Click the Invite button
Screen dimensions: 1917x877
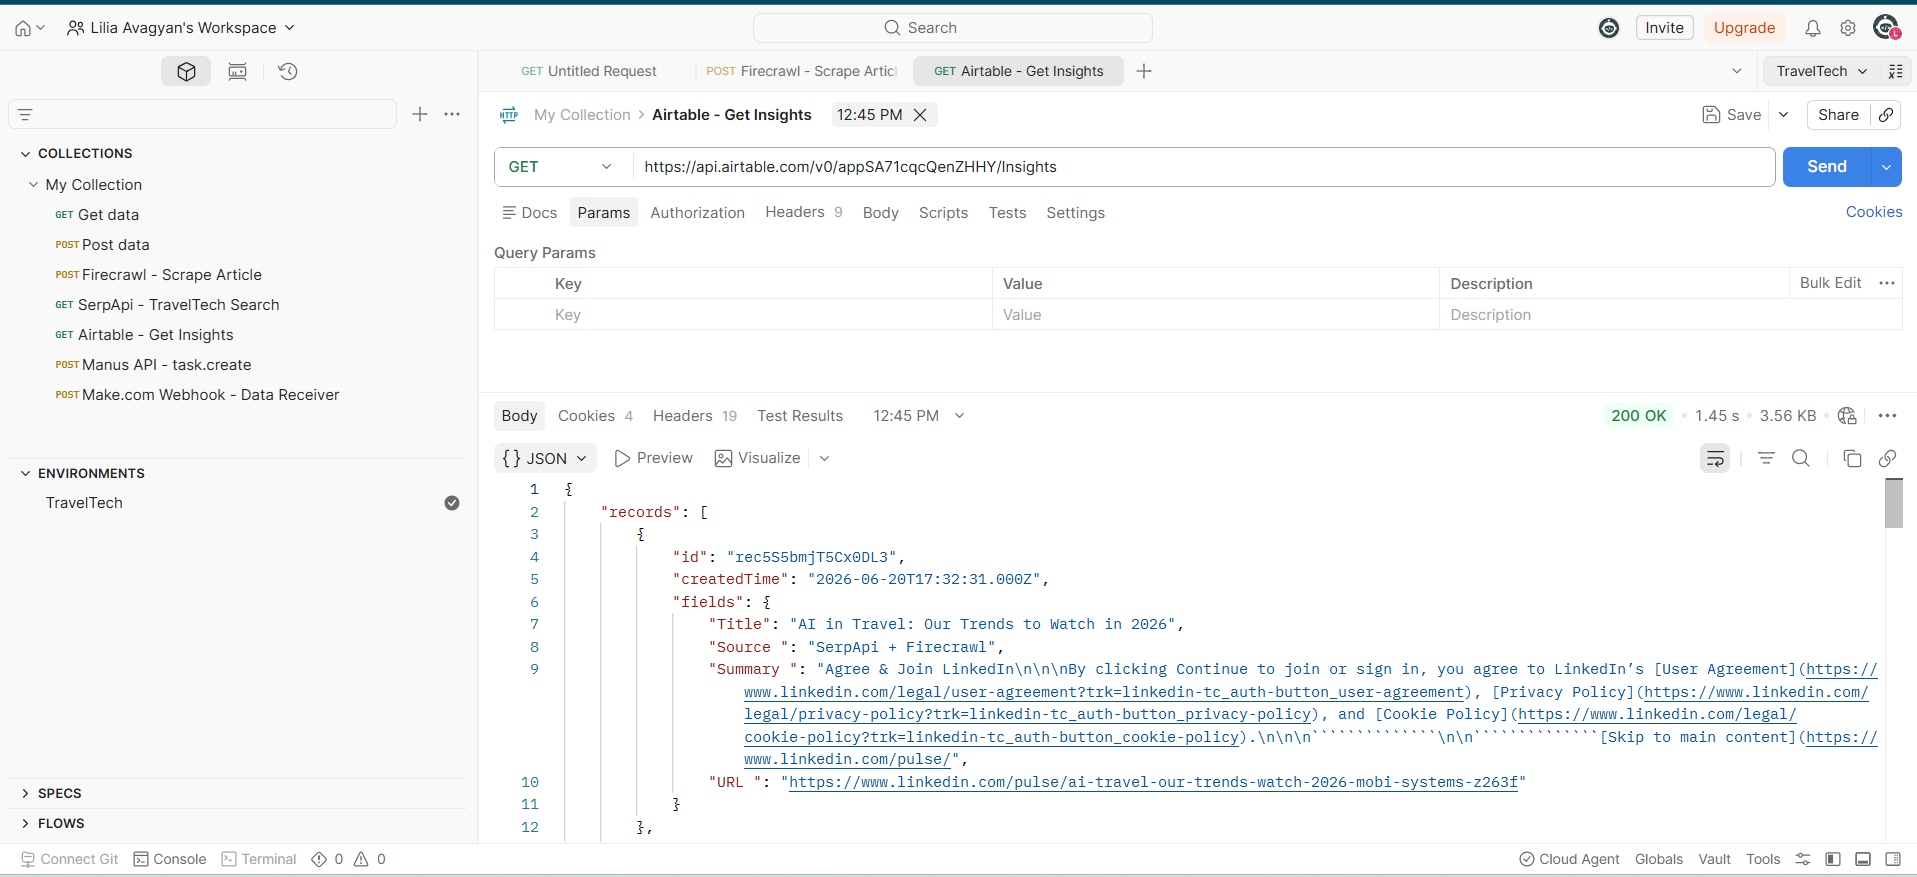(x=1664, y=28)
